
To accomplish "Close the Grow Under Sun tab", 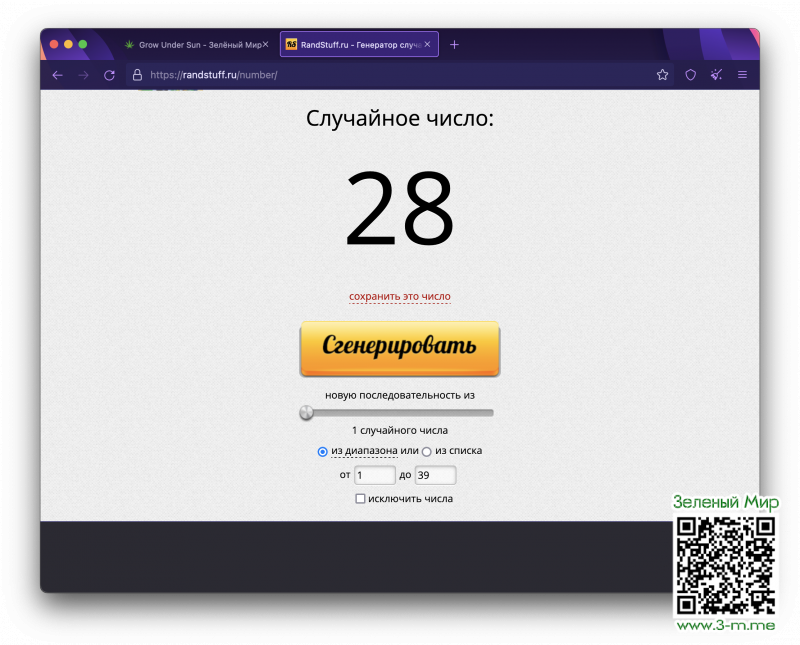I will tap(265, 45).
